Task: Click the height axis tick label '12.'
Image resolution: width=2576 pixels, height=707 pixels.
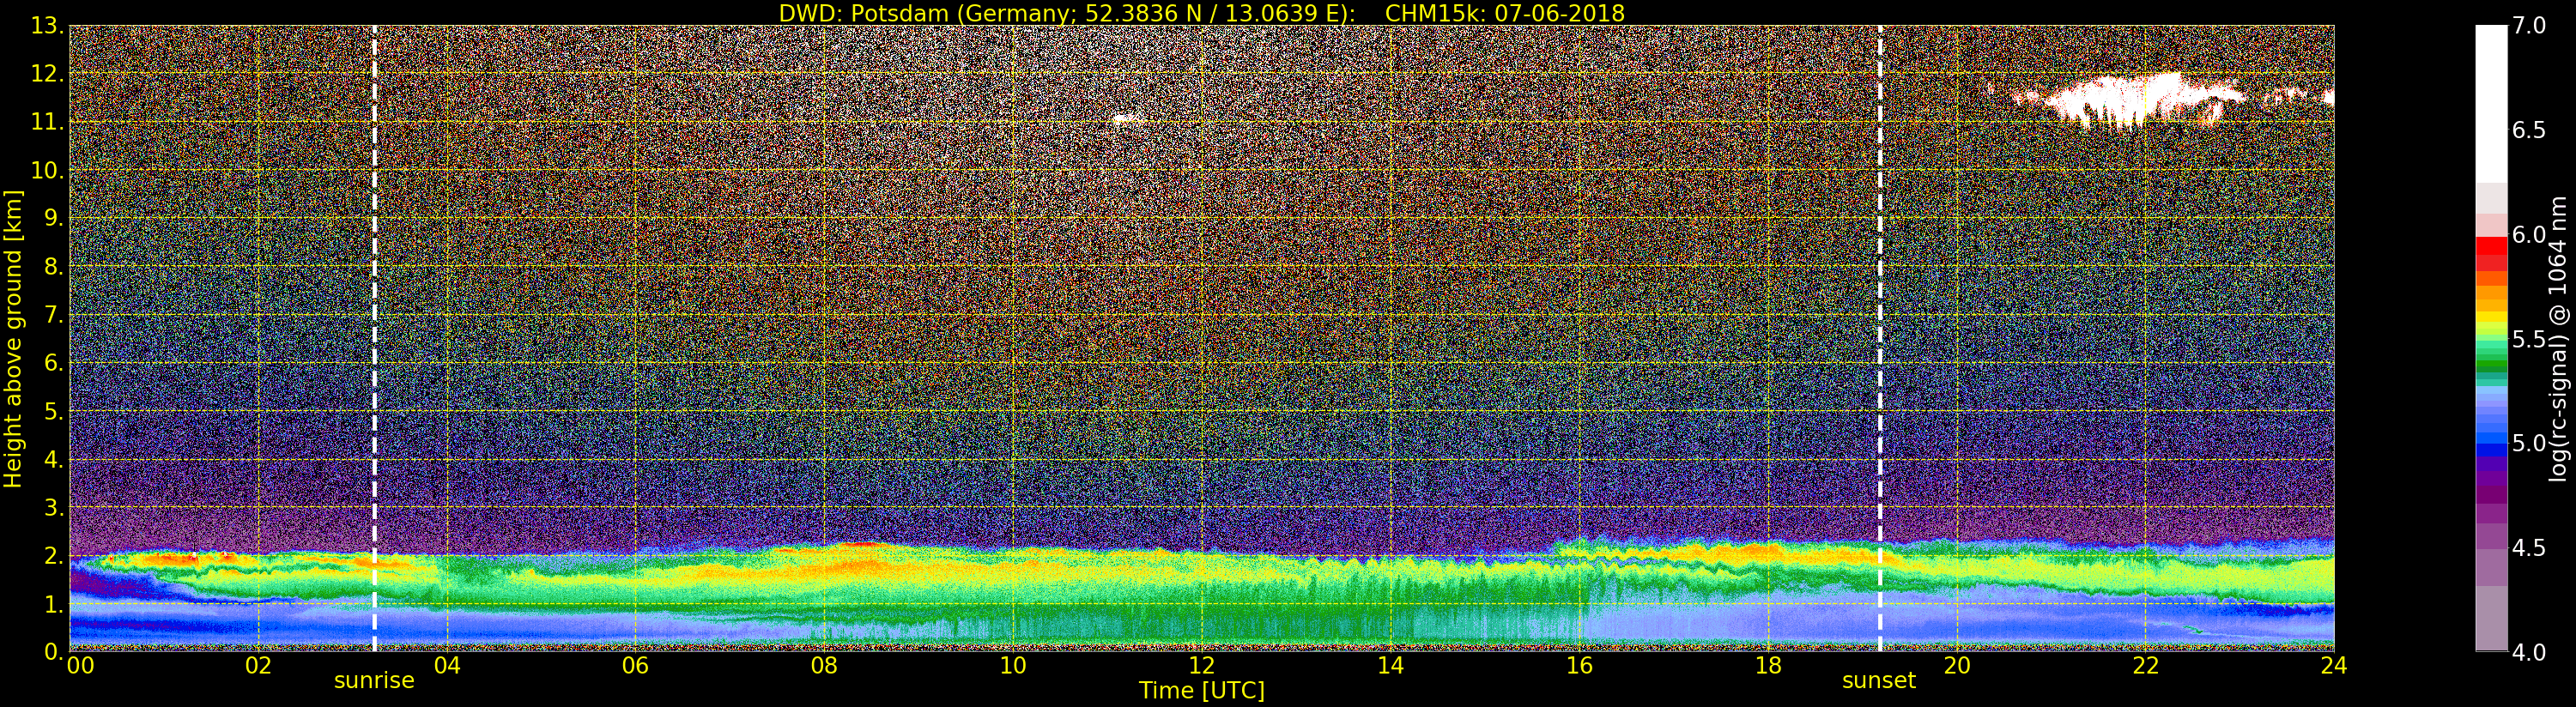Action: tap(47, 74)
